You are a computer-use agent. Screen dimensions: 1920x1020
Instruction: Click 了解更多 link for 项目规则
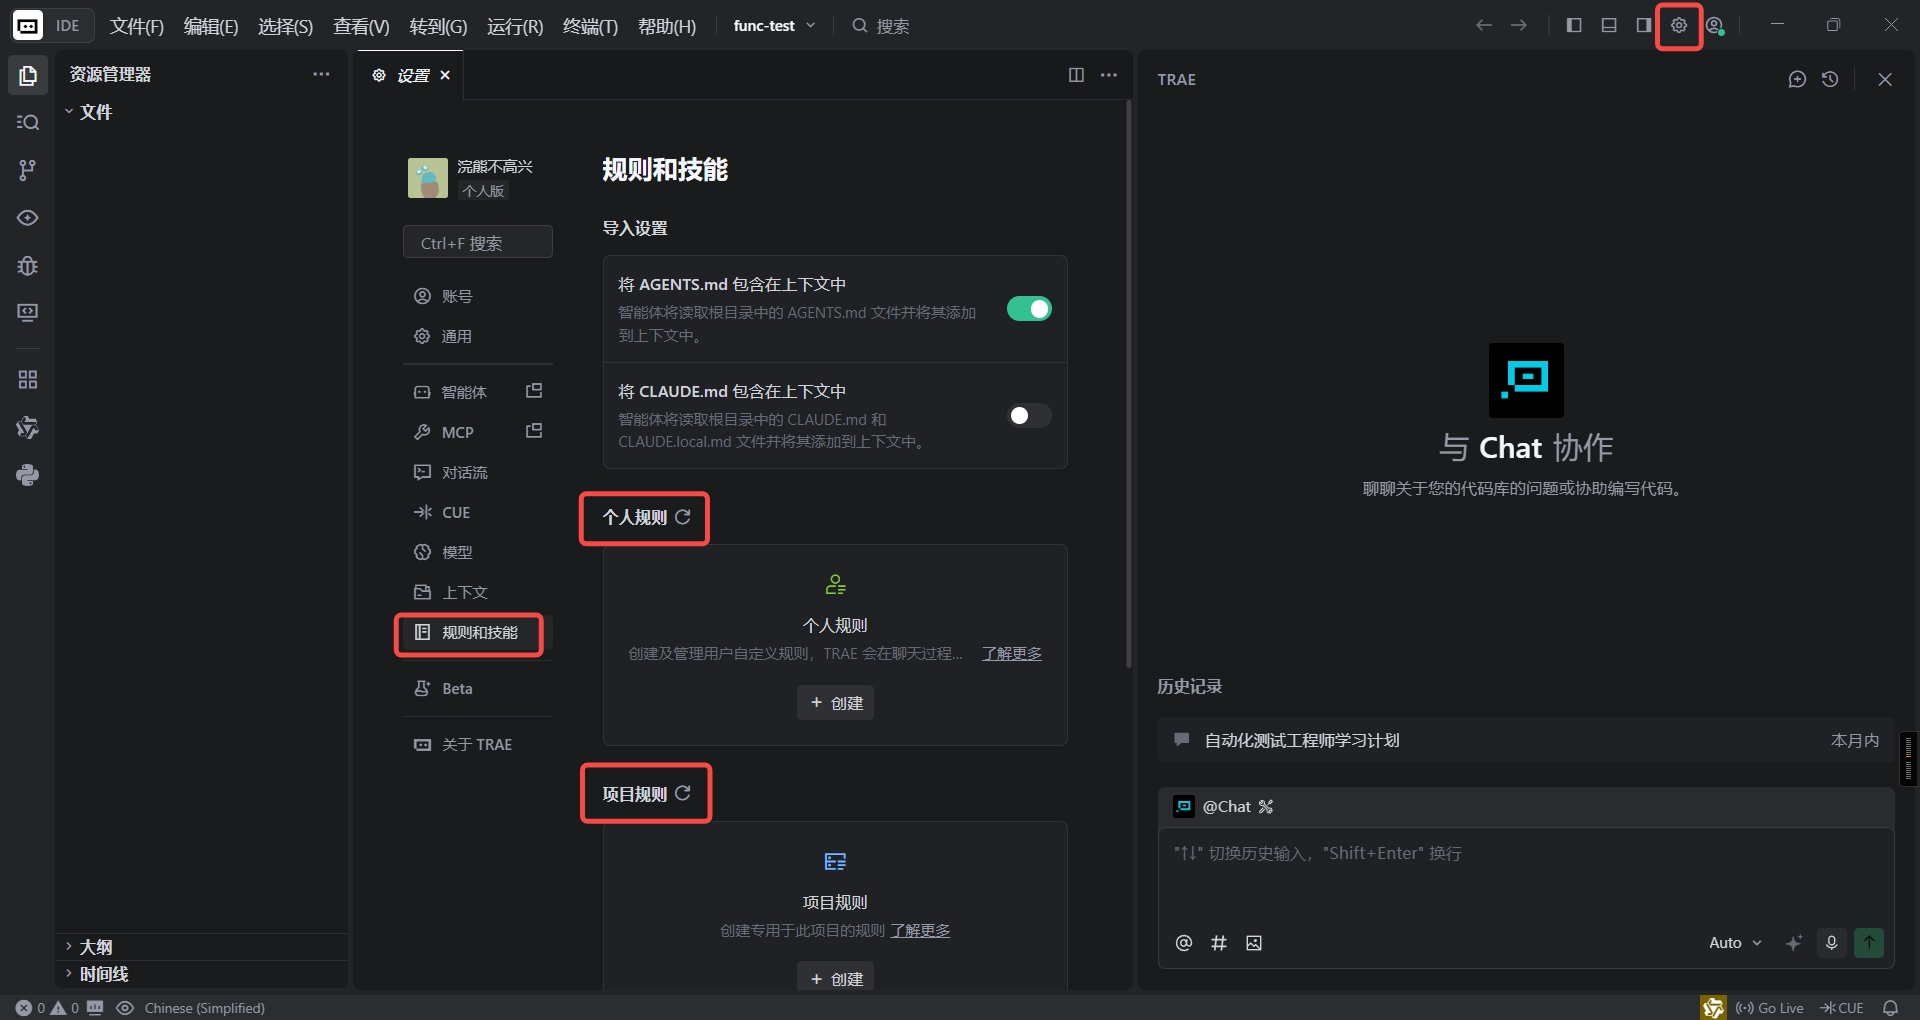920,931
